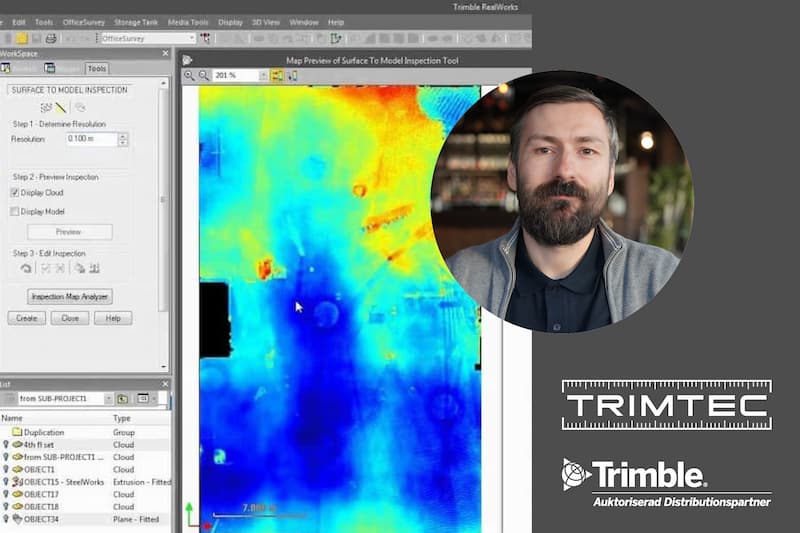Click the Help button in inspection panel
Image resolution: width=800 pixels, height=533 pixels.
tap(113, 318)
